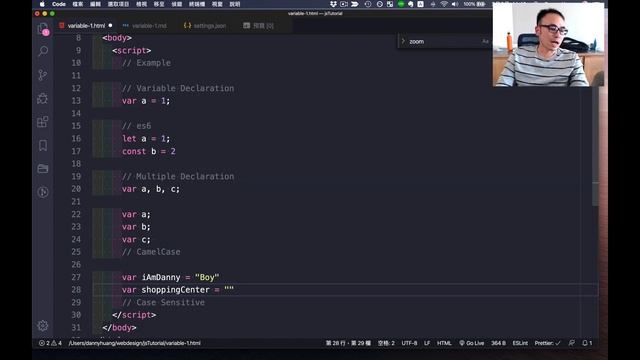Click the input source 'A' icon in the menu bar
Viewport: 640px width, 360px height.
coord(420,4)
